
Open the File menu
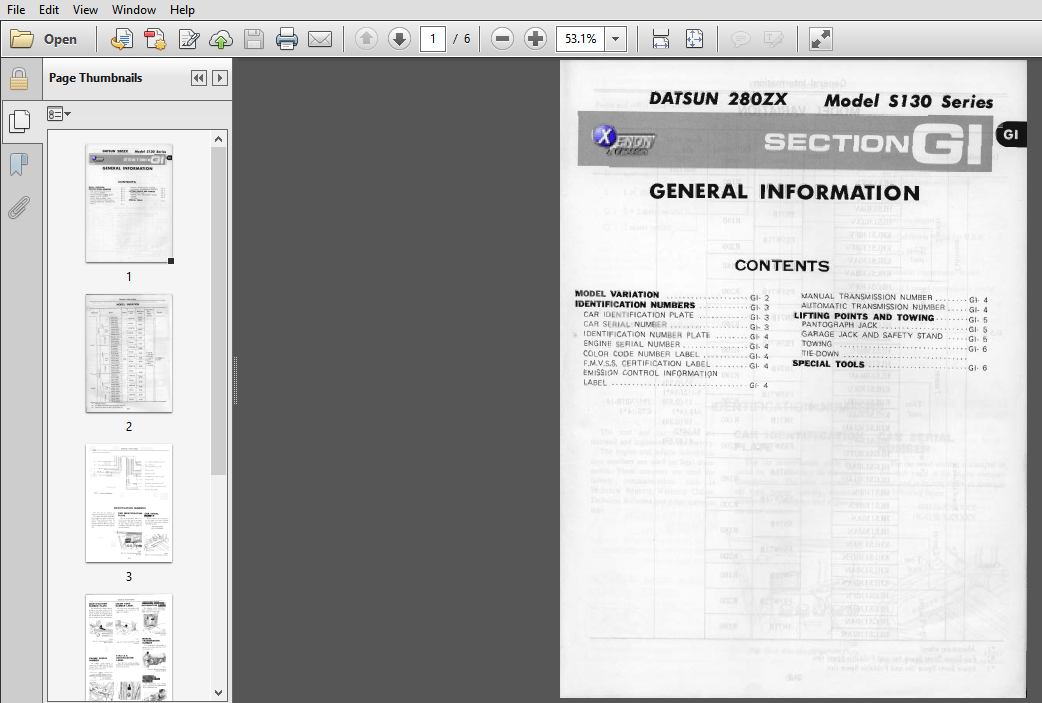16,10
